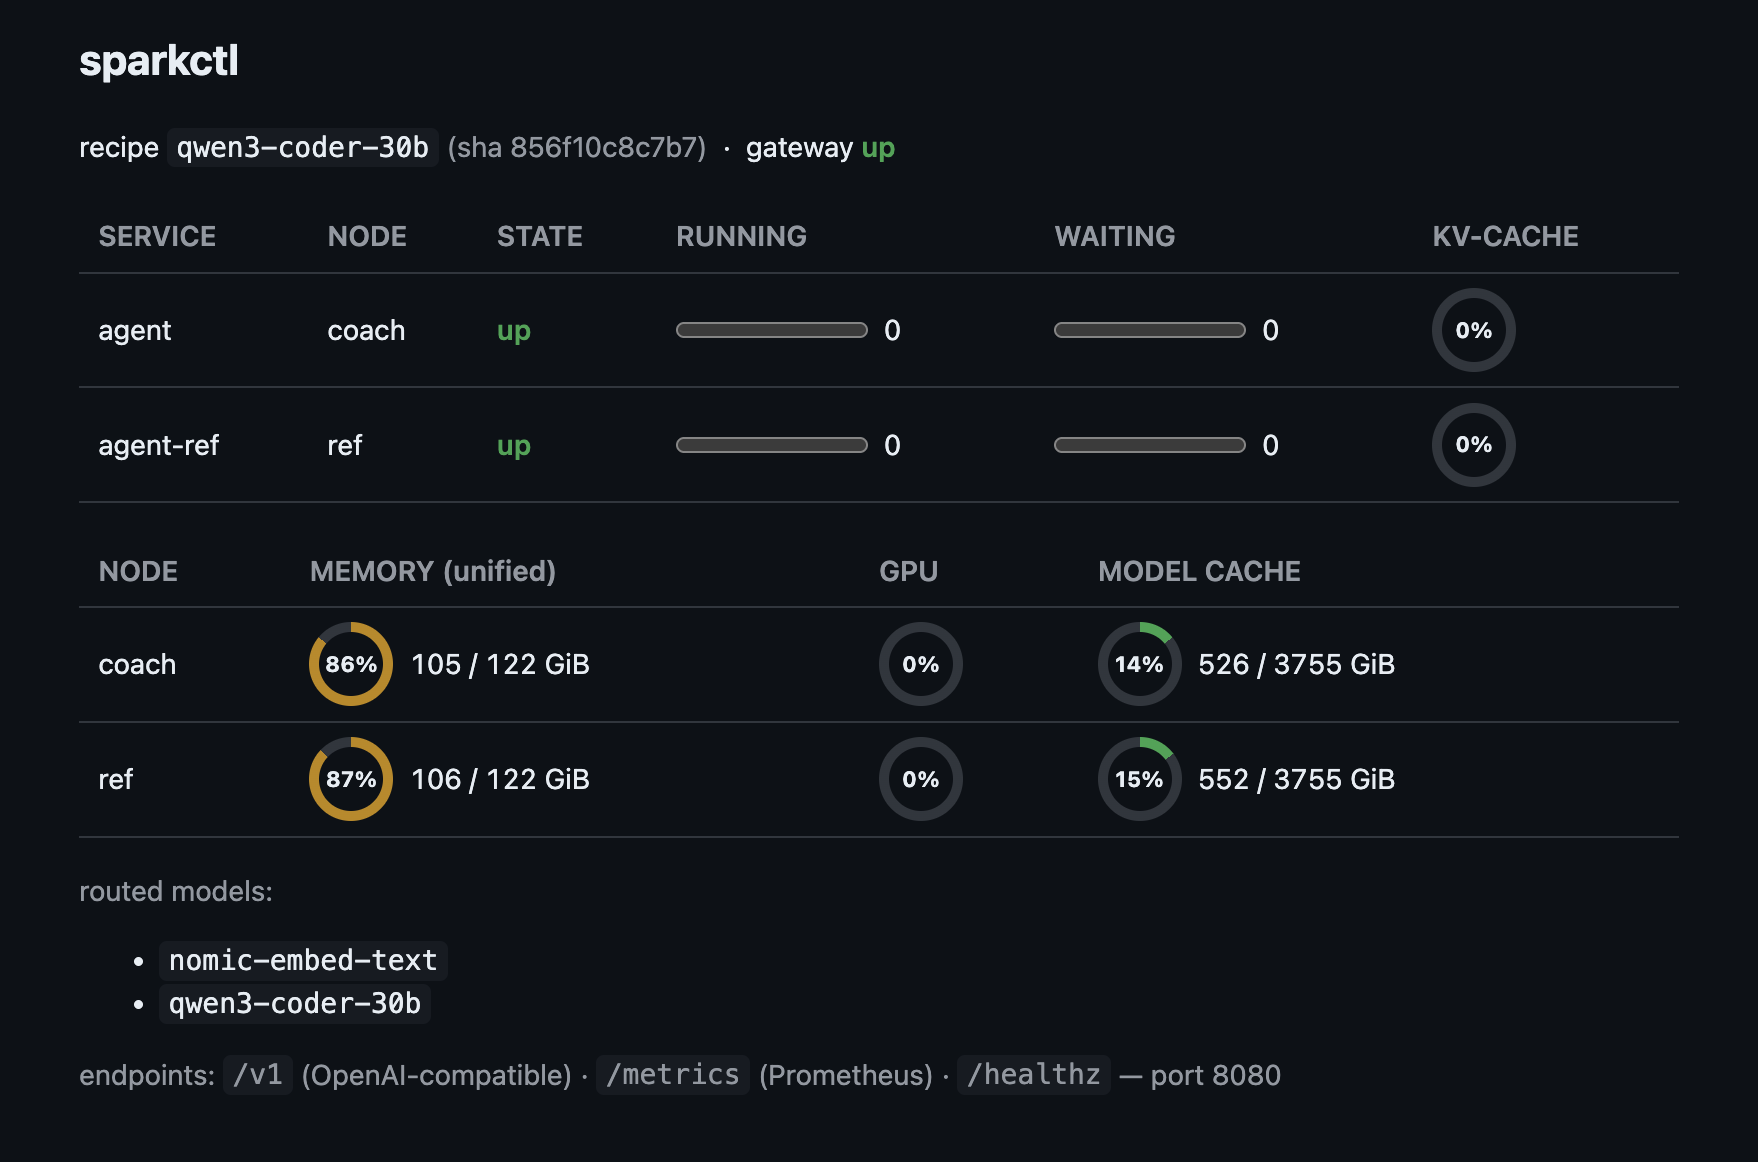
Task: Click the agent waiting progress bar
Action: (1149, 330)
